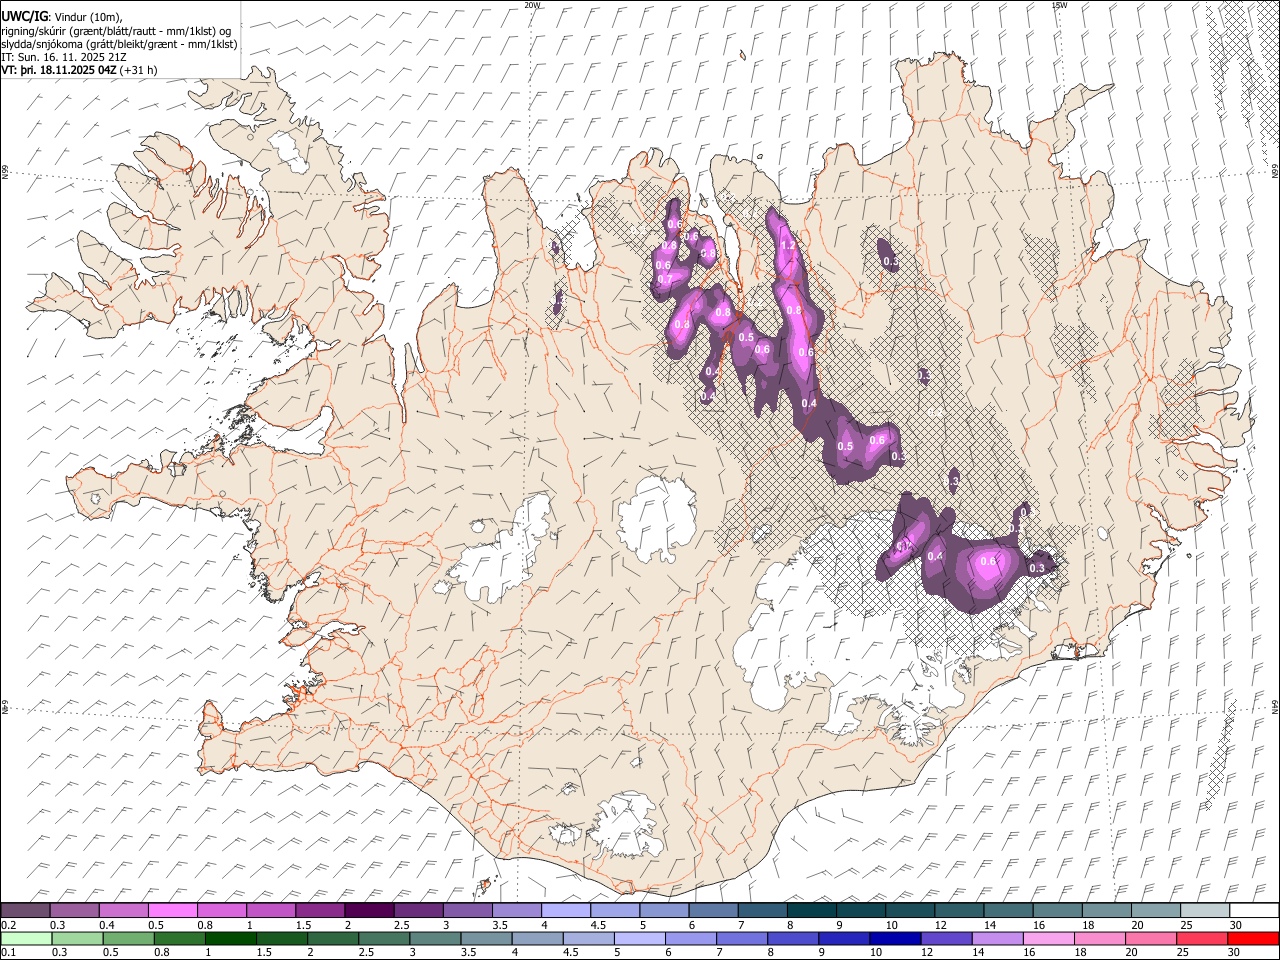Pick upper scale dark purple swatch 2–2.5
The image size is (1280, 960).
point(369,910)
